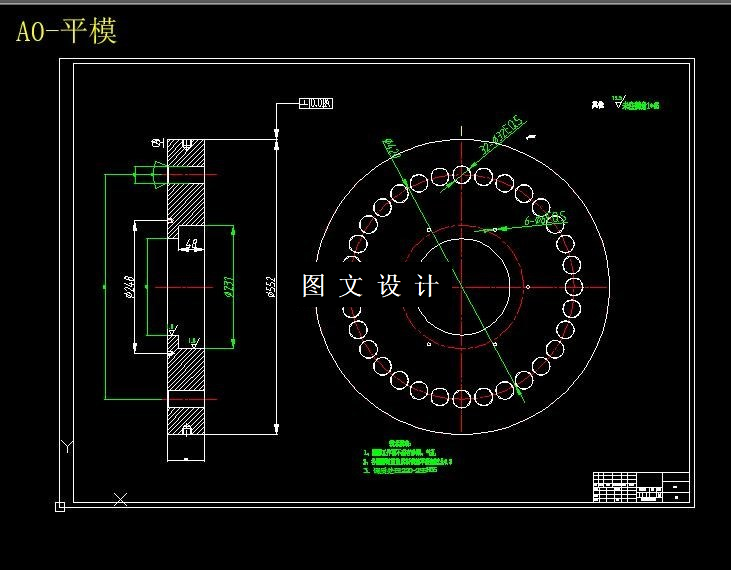Select the third line of technical requirement notes

tap(400, 470)
